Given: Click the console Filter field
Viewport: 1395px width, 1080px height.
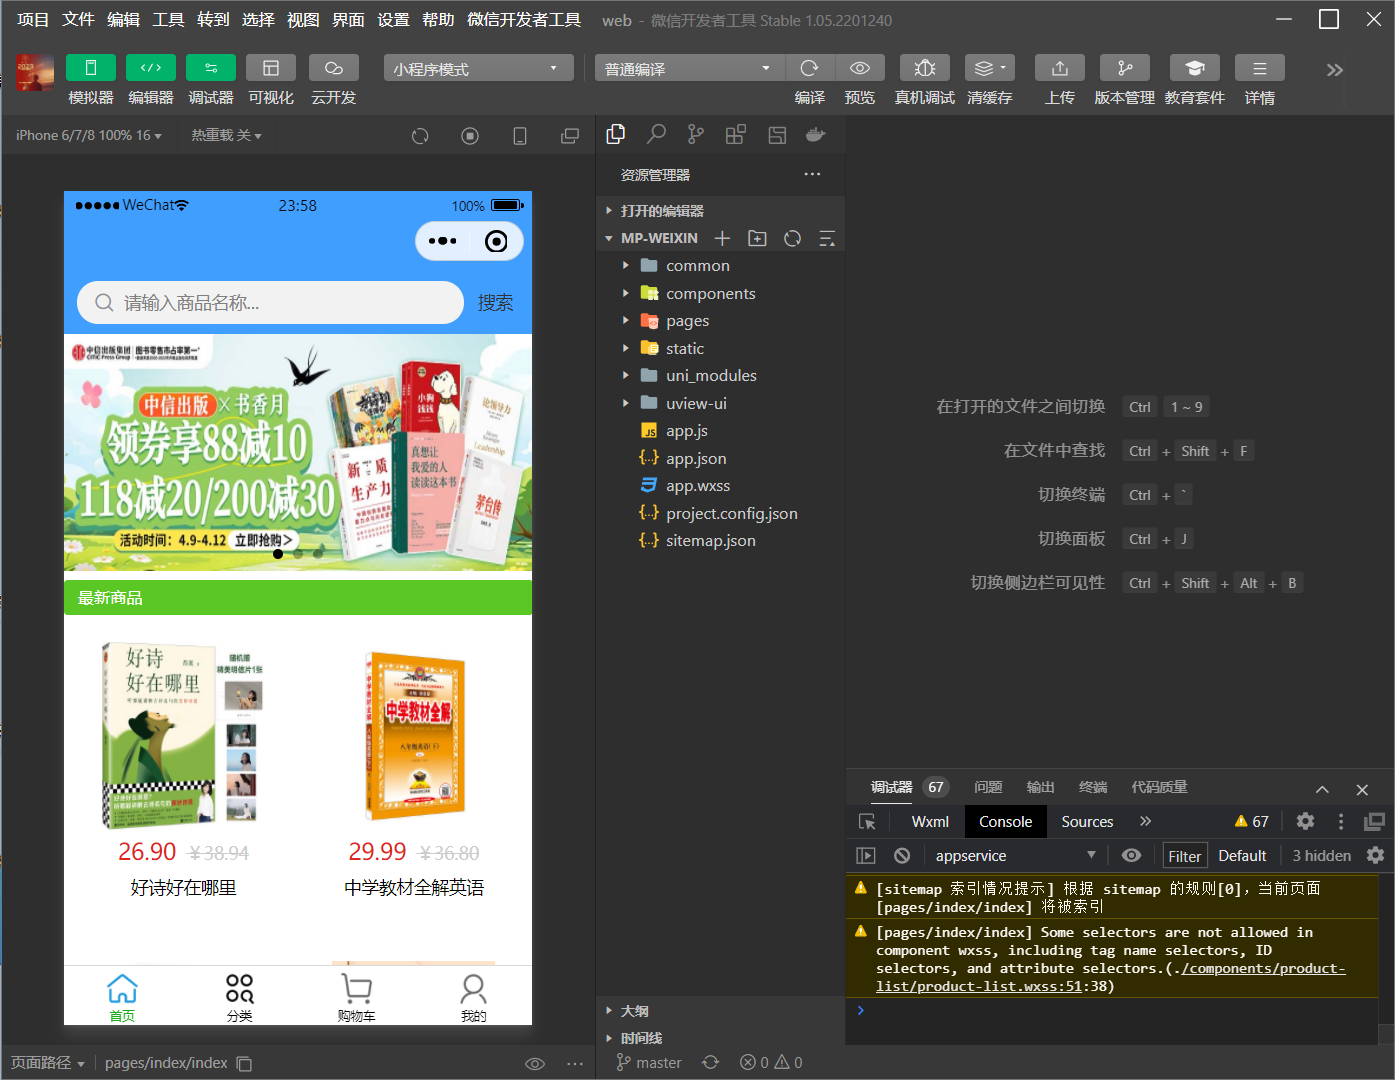Looking at the screenshot, I should coord(1184,856).
